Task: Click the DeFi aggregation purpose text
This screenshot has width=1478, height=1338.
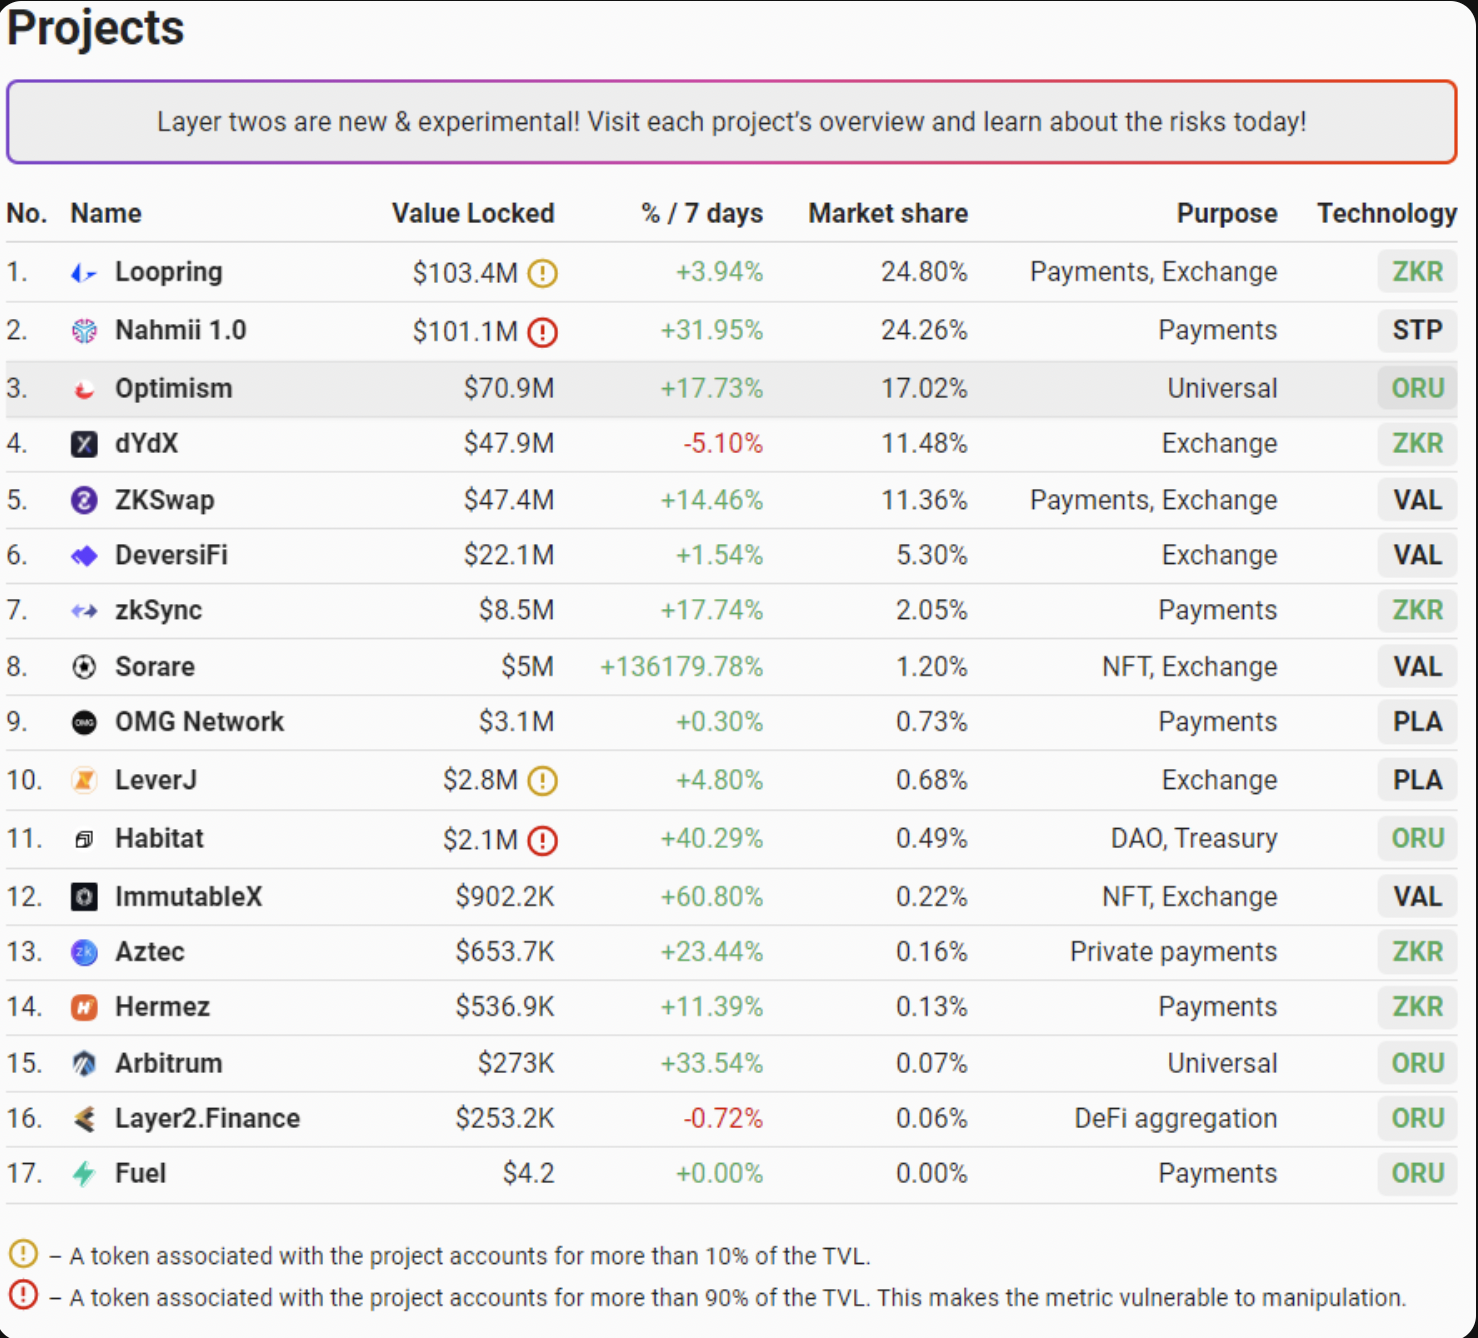Action: [1175, 1118]
